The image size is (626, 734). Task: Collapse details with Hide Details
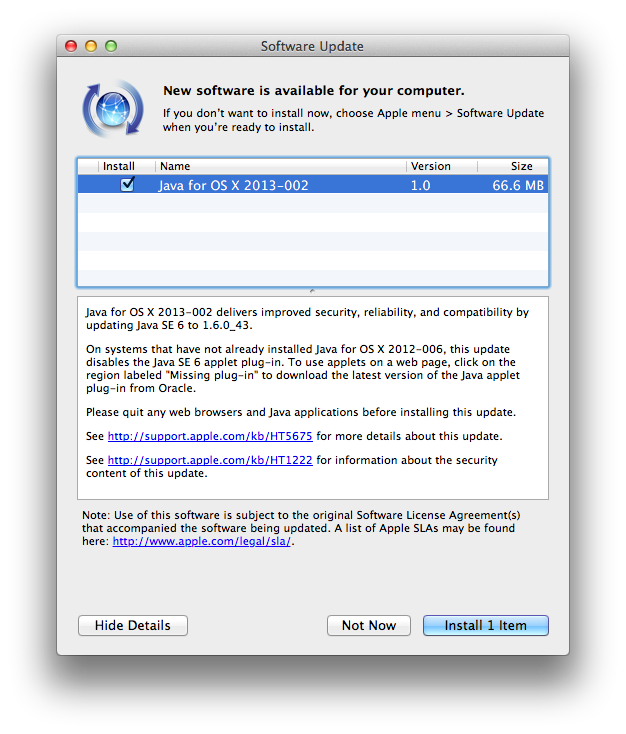(x=133, y=625)
